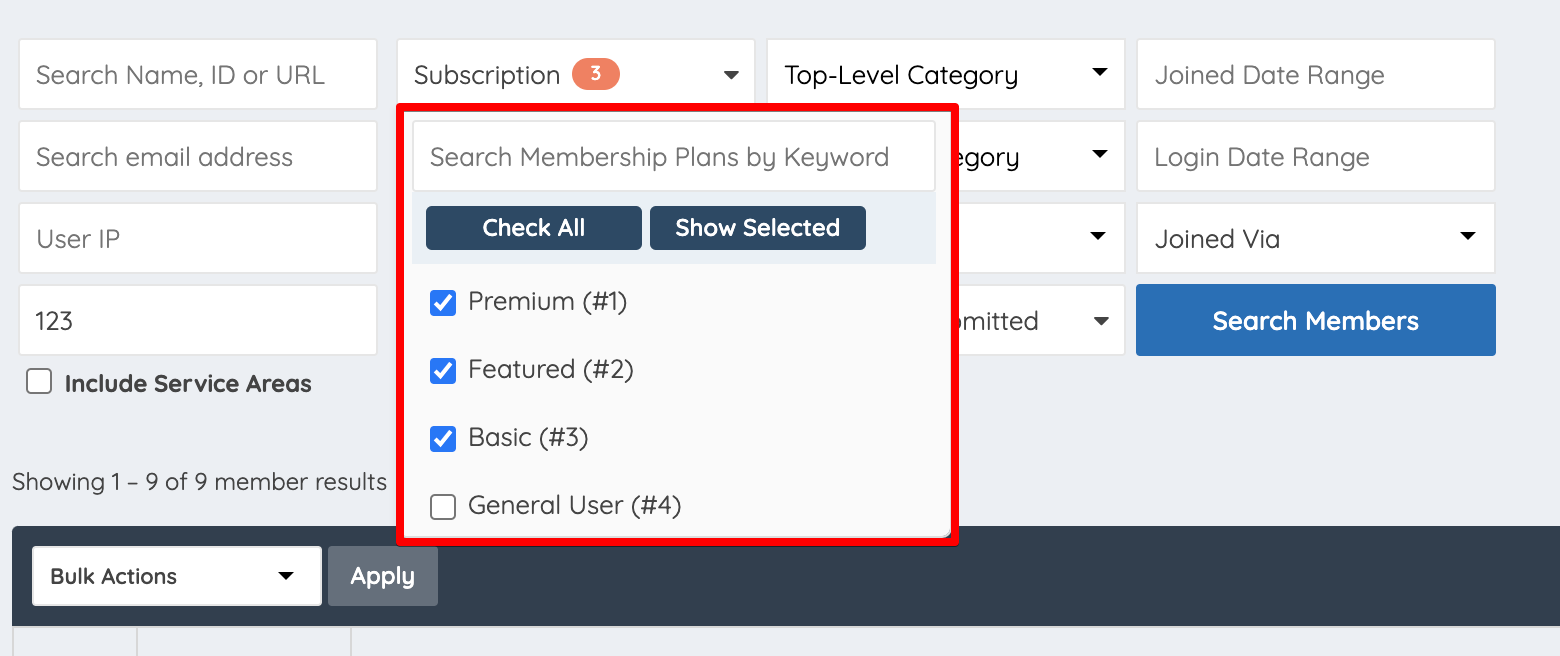Click the Show Selected button
Viewport: 1560px width, 656px height.
click(757, 228)
